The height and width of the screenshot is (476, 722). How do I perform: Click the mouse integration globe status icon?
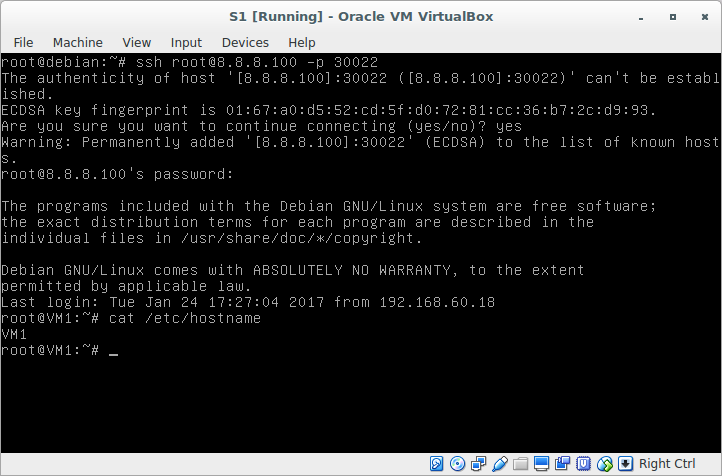click(605, 464)
